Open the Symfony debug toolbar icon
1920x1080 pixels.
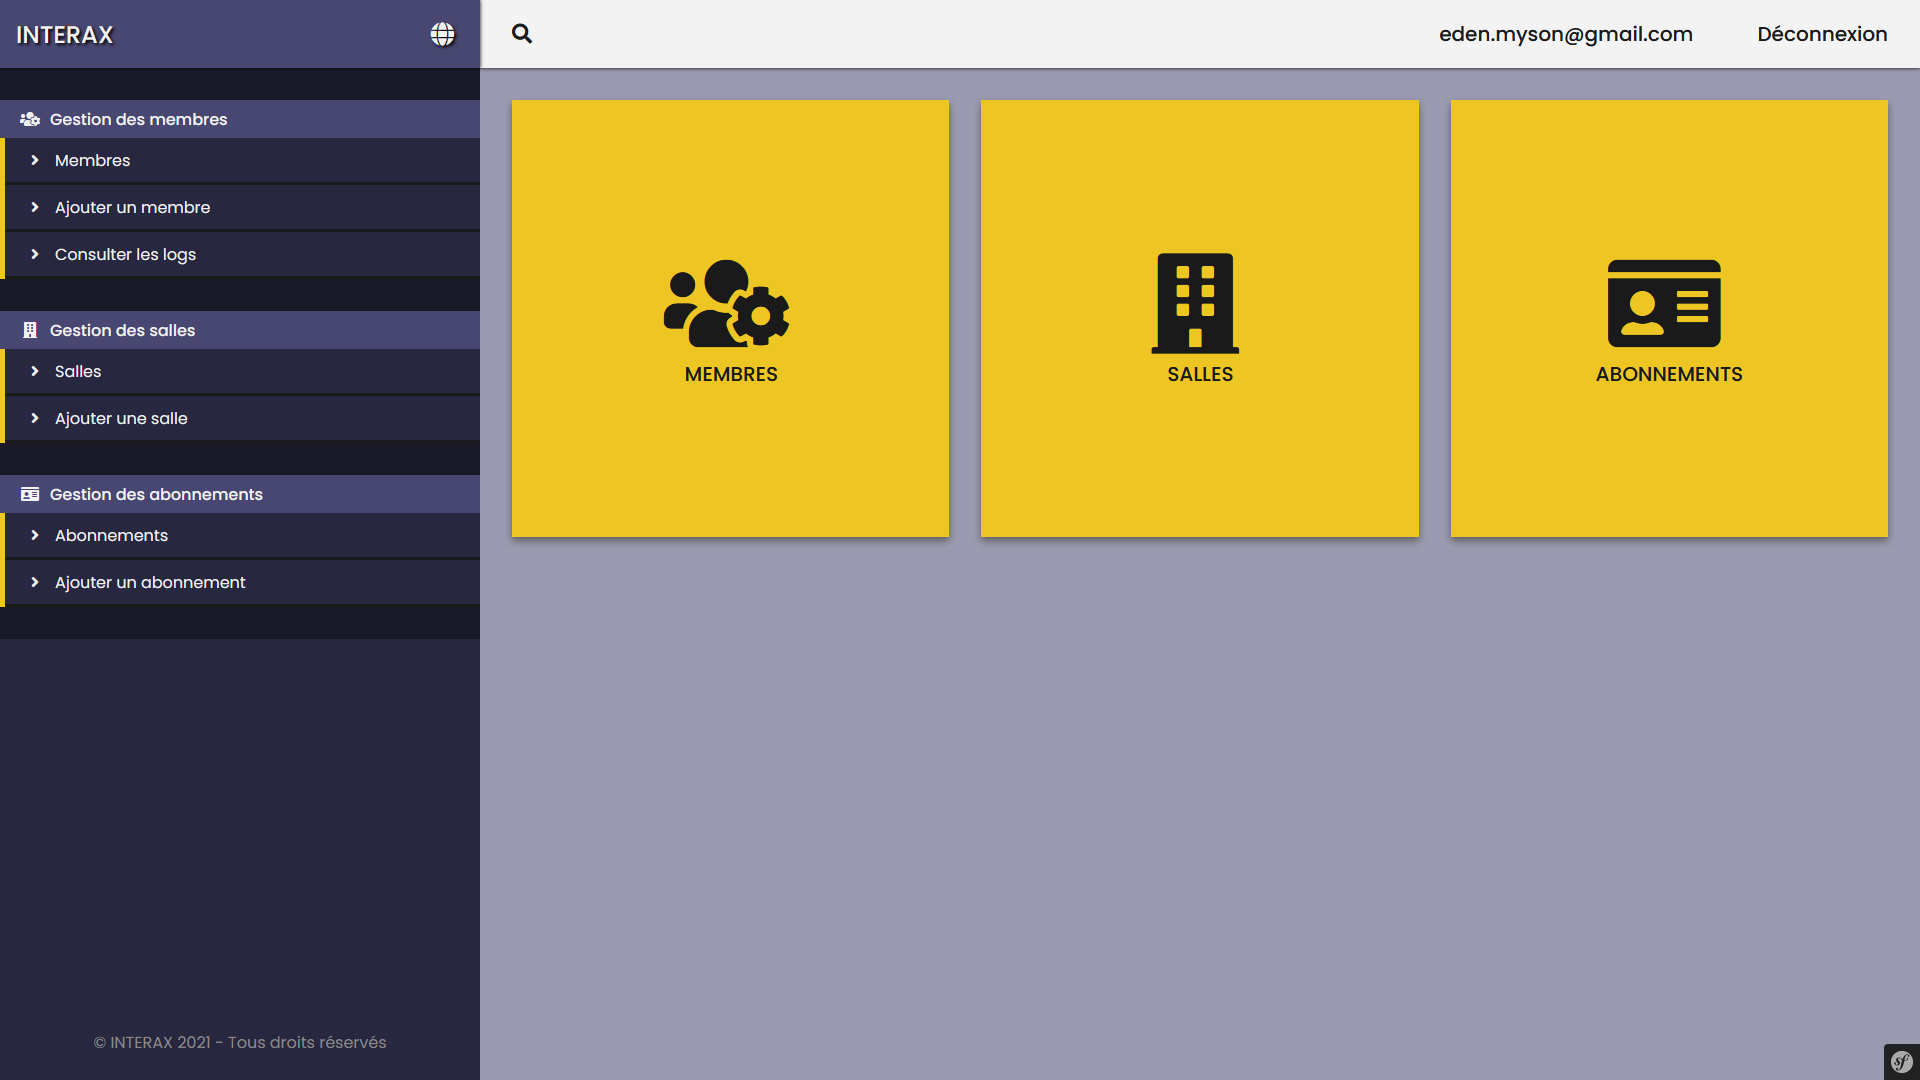coord(1901,1061)
